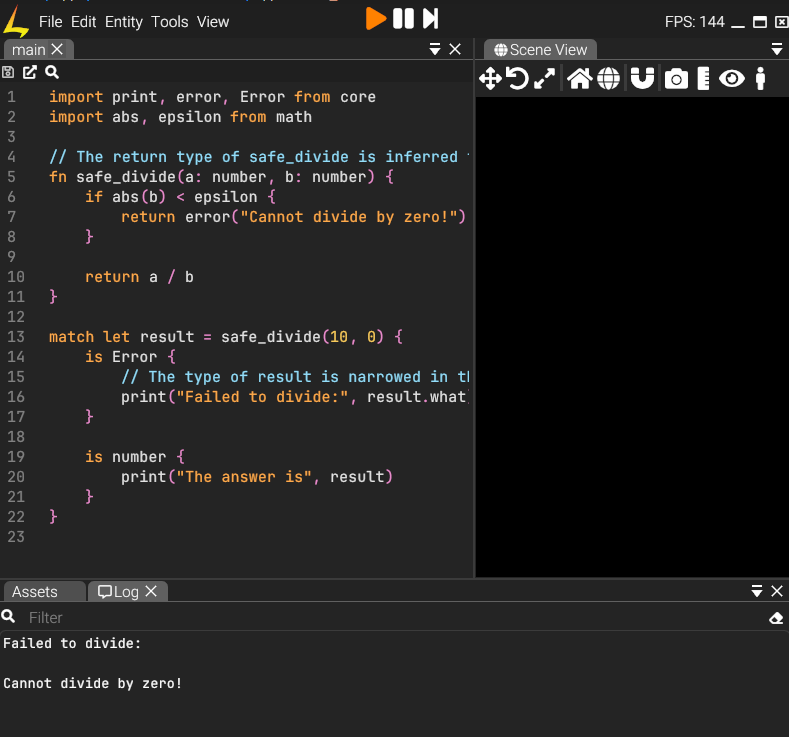Screen dimensions: 789x737
Task: Pause the running simulation
Action: [403, 19]
